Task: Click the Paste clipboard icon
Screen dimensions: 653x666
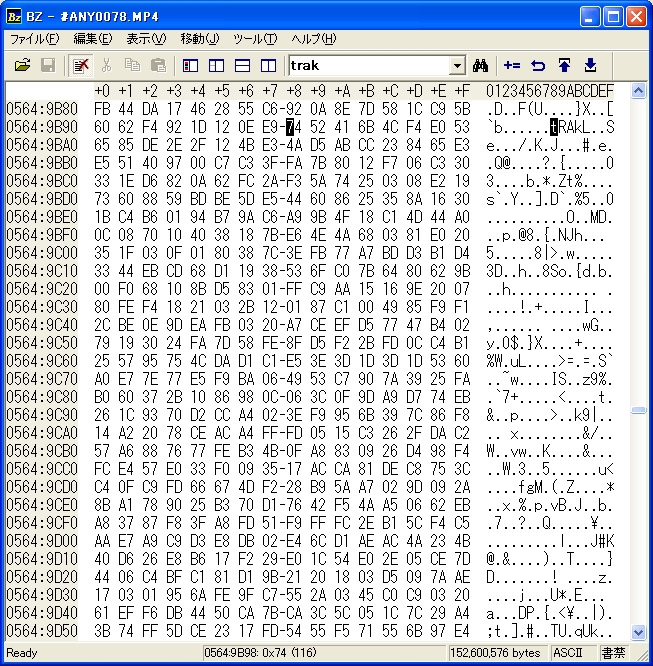Action: [x=158, y=65]
